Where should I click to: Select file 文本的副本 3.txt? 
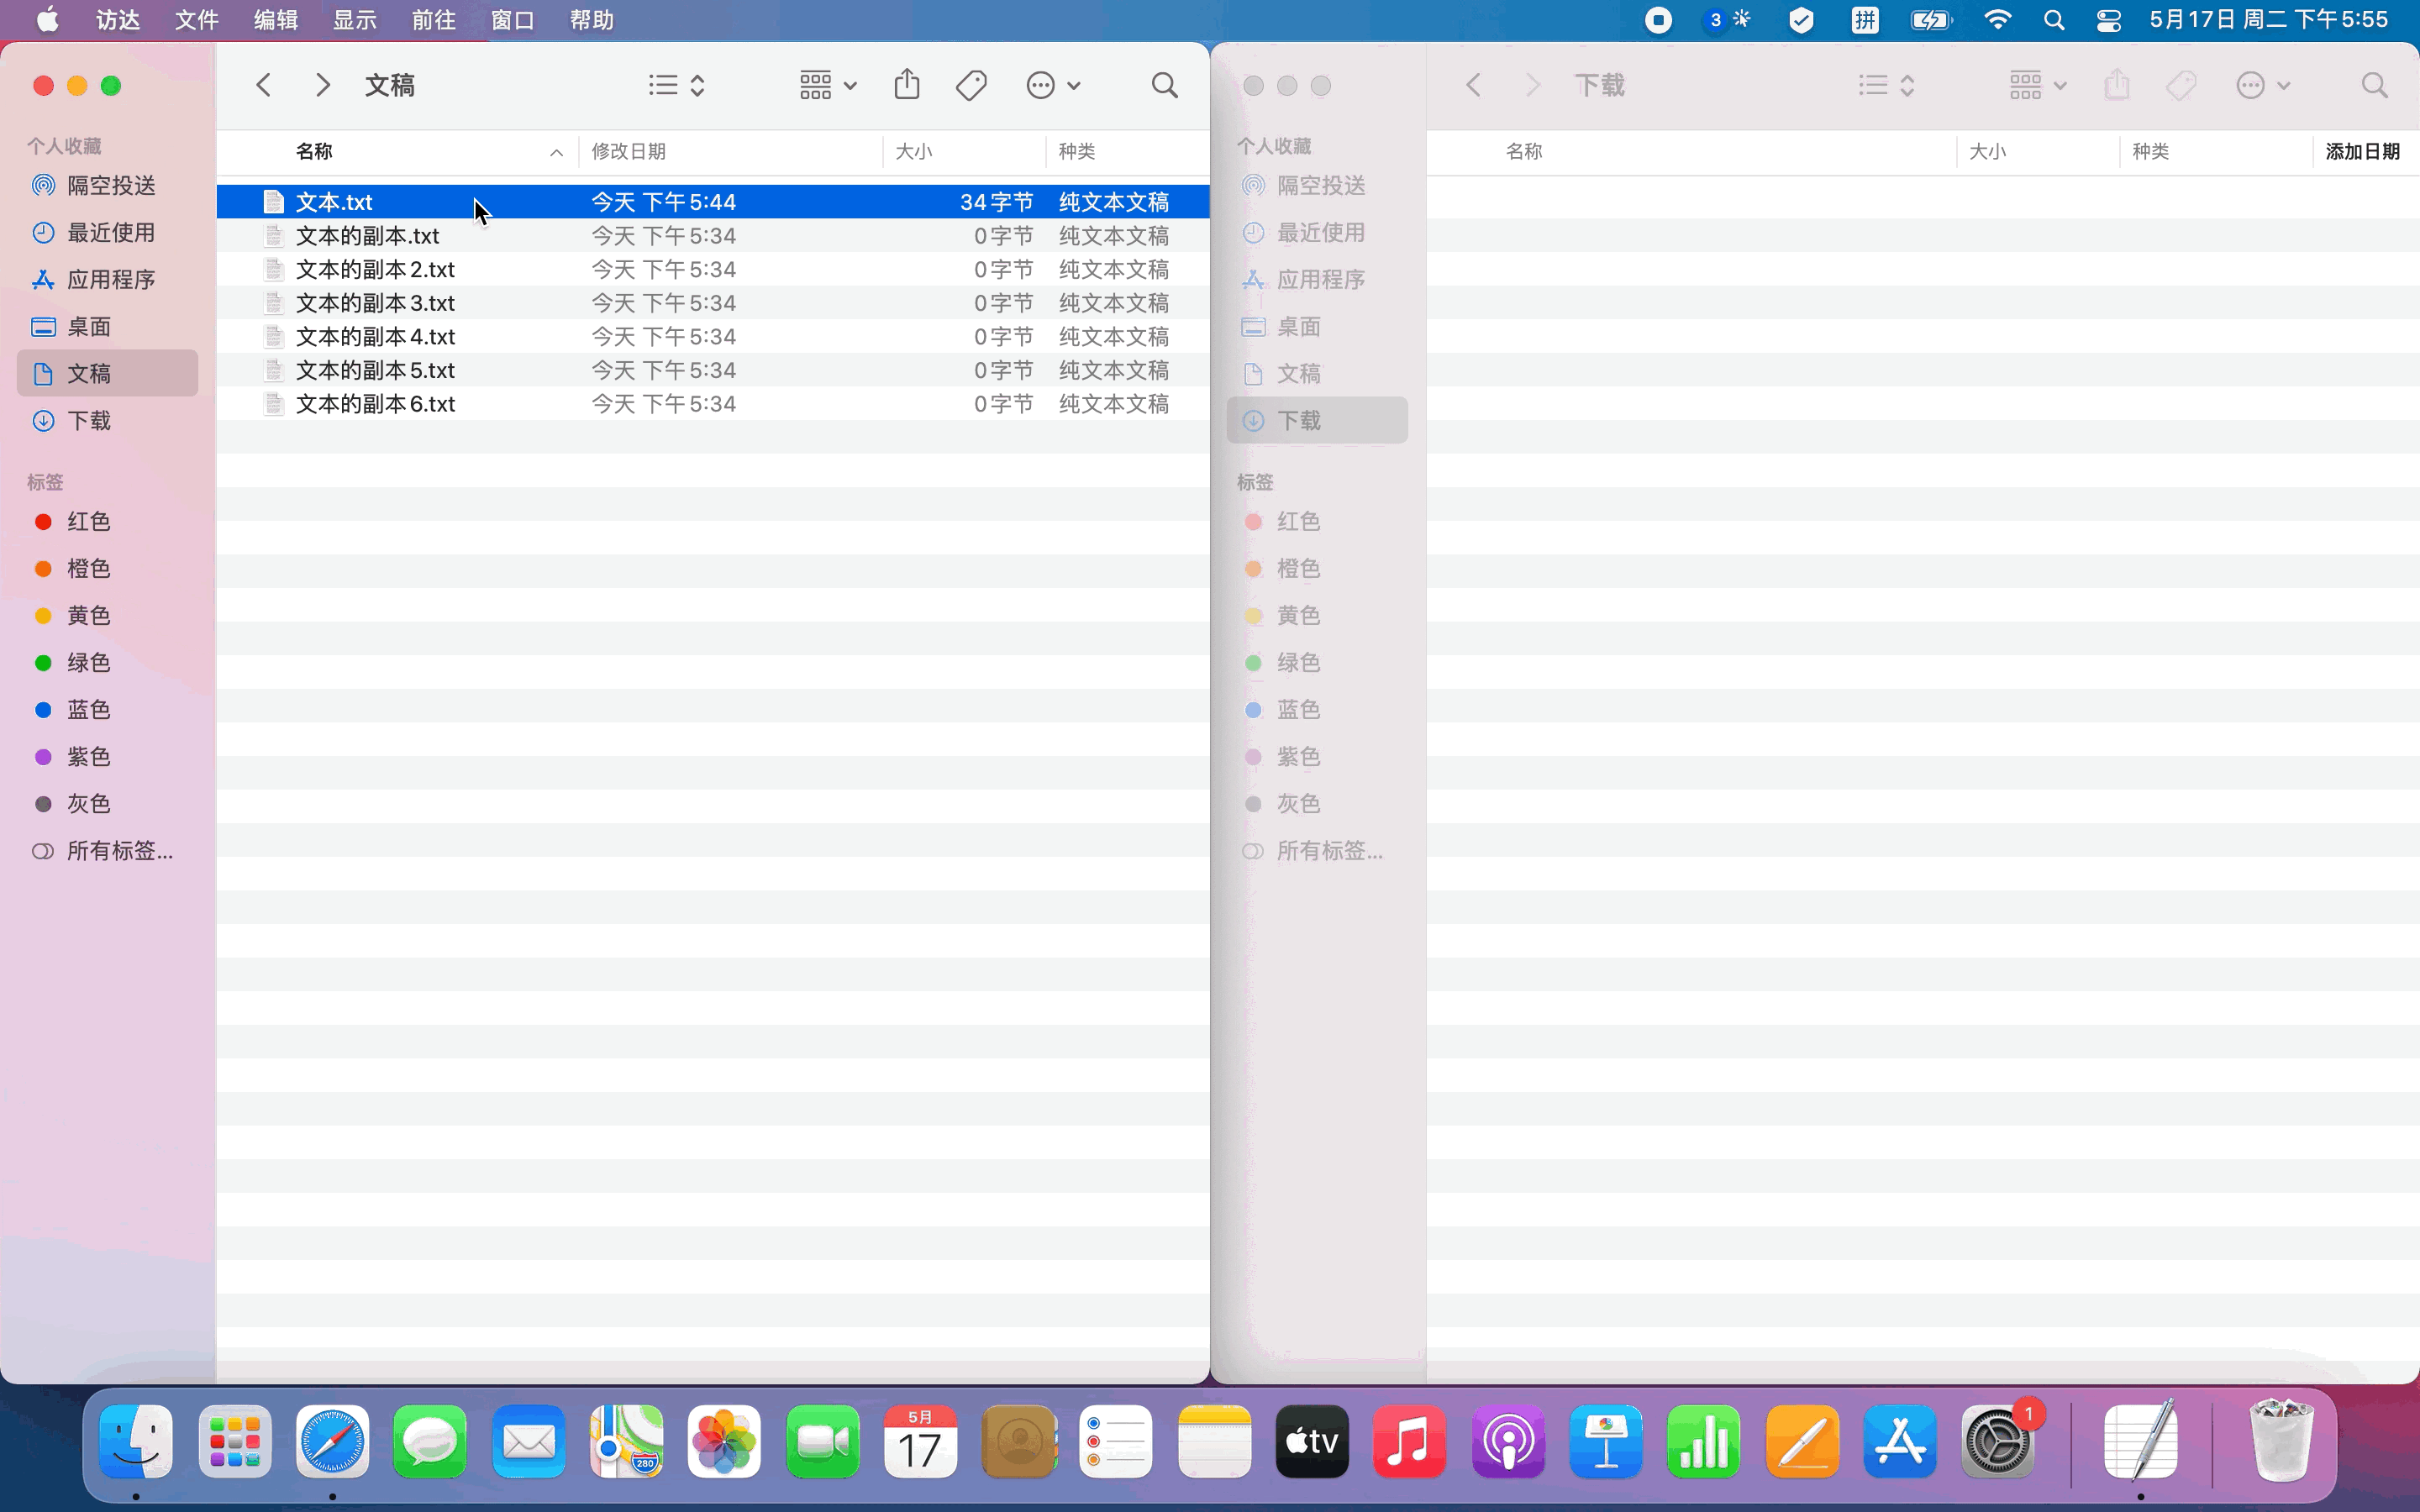[375, 303]
